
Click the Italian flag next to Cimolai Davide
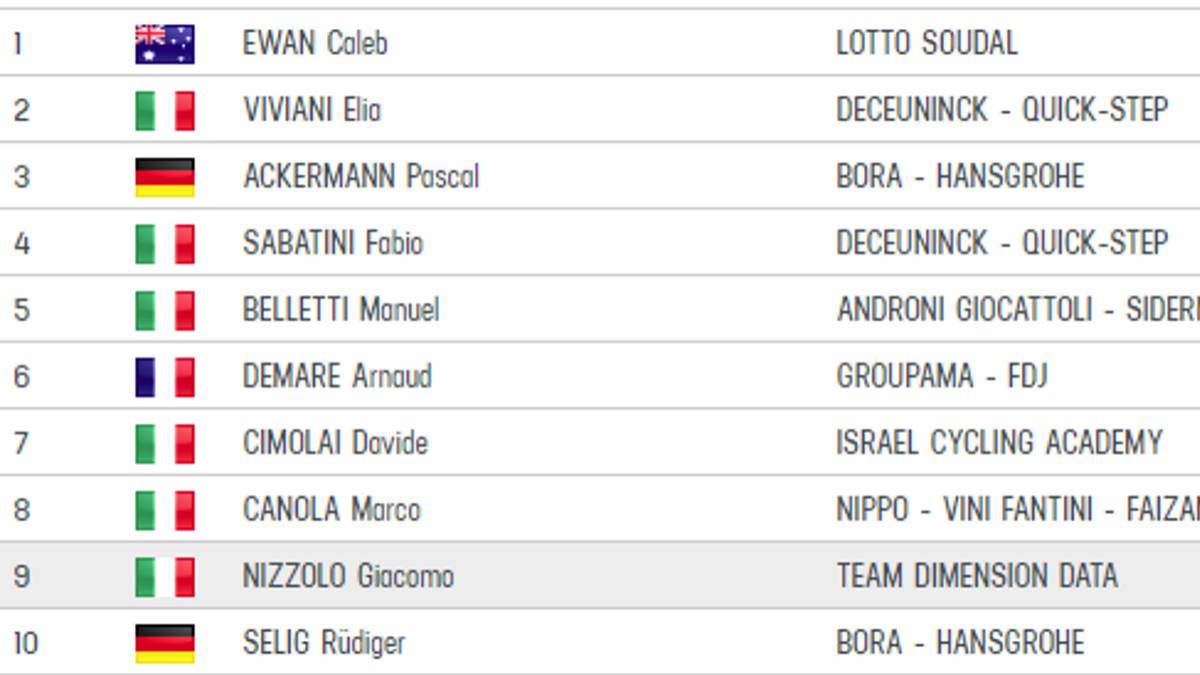point(165,444)
